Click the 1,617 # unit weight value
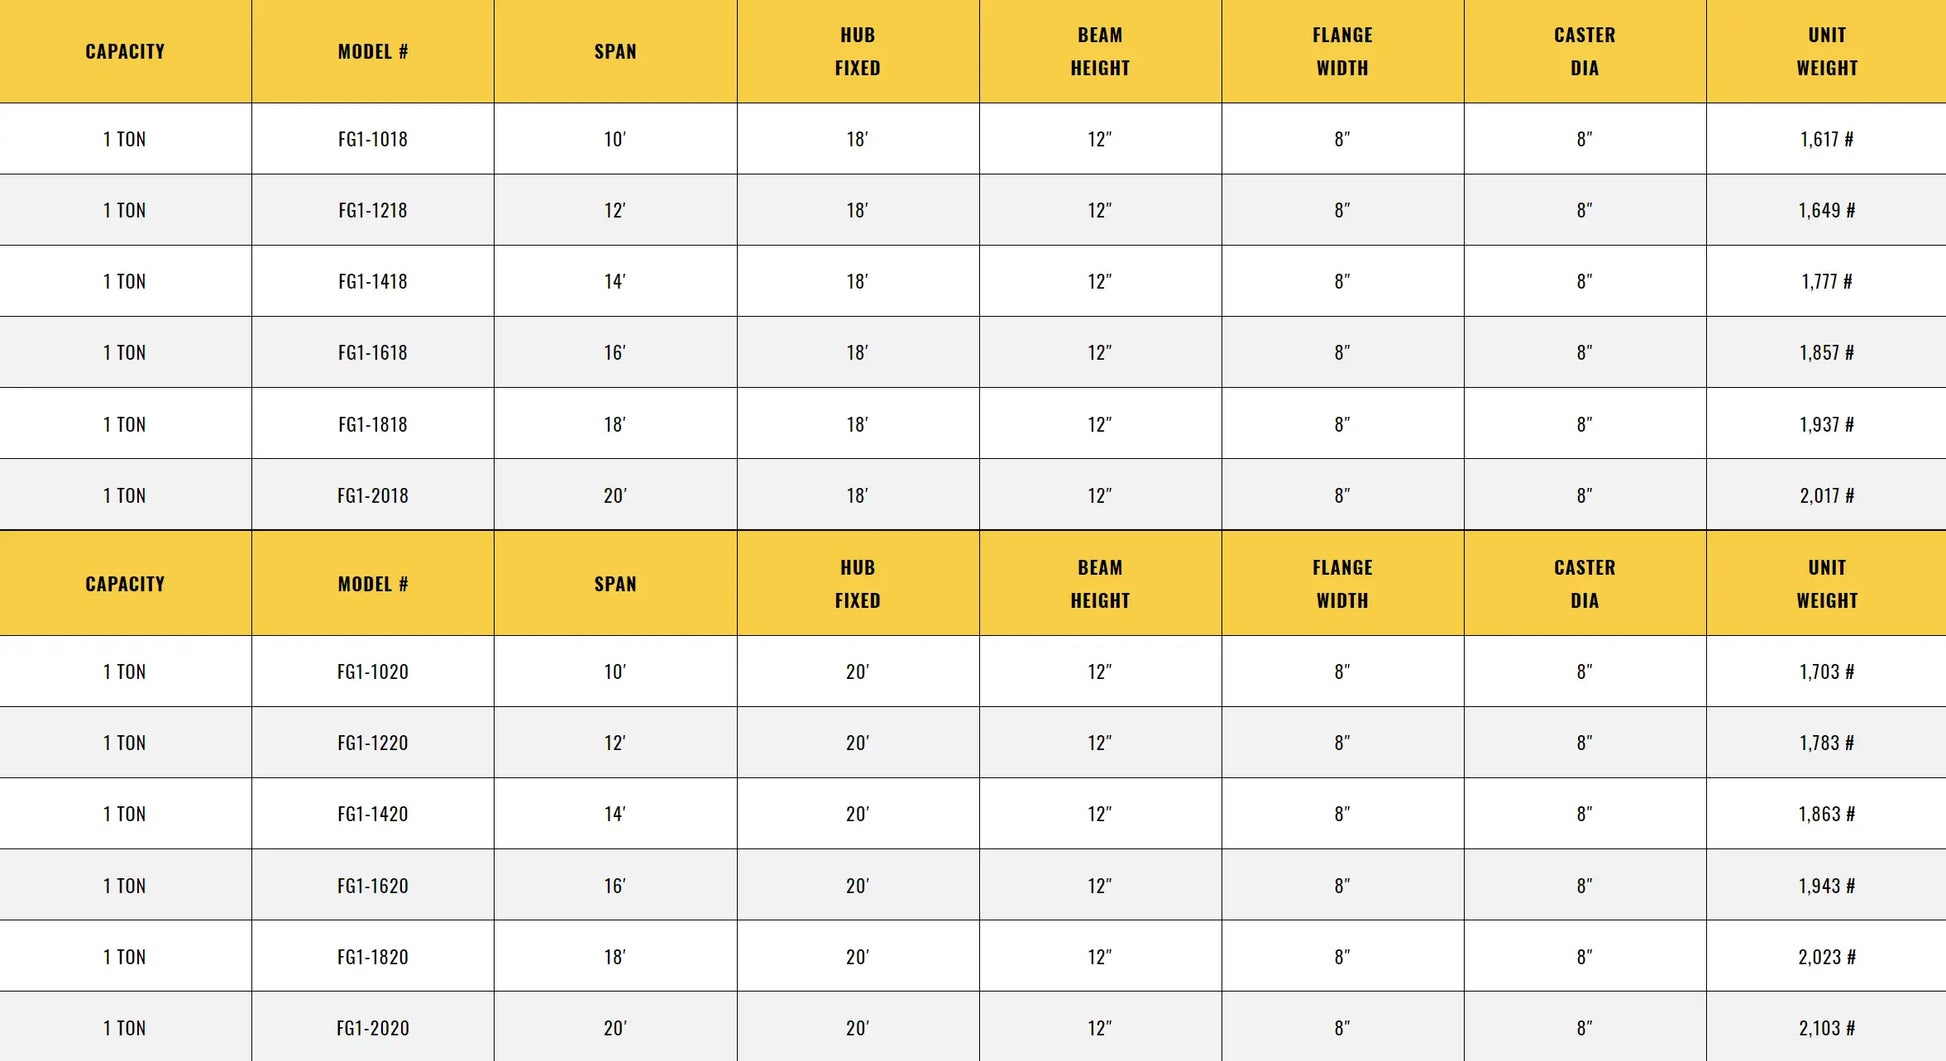1946x1061 pixels. [1826, 139]
